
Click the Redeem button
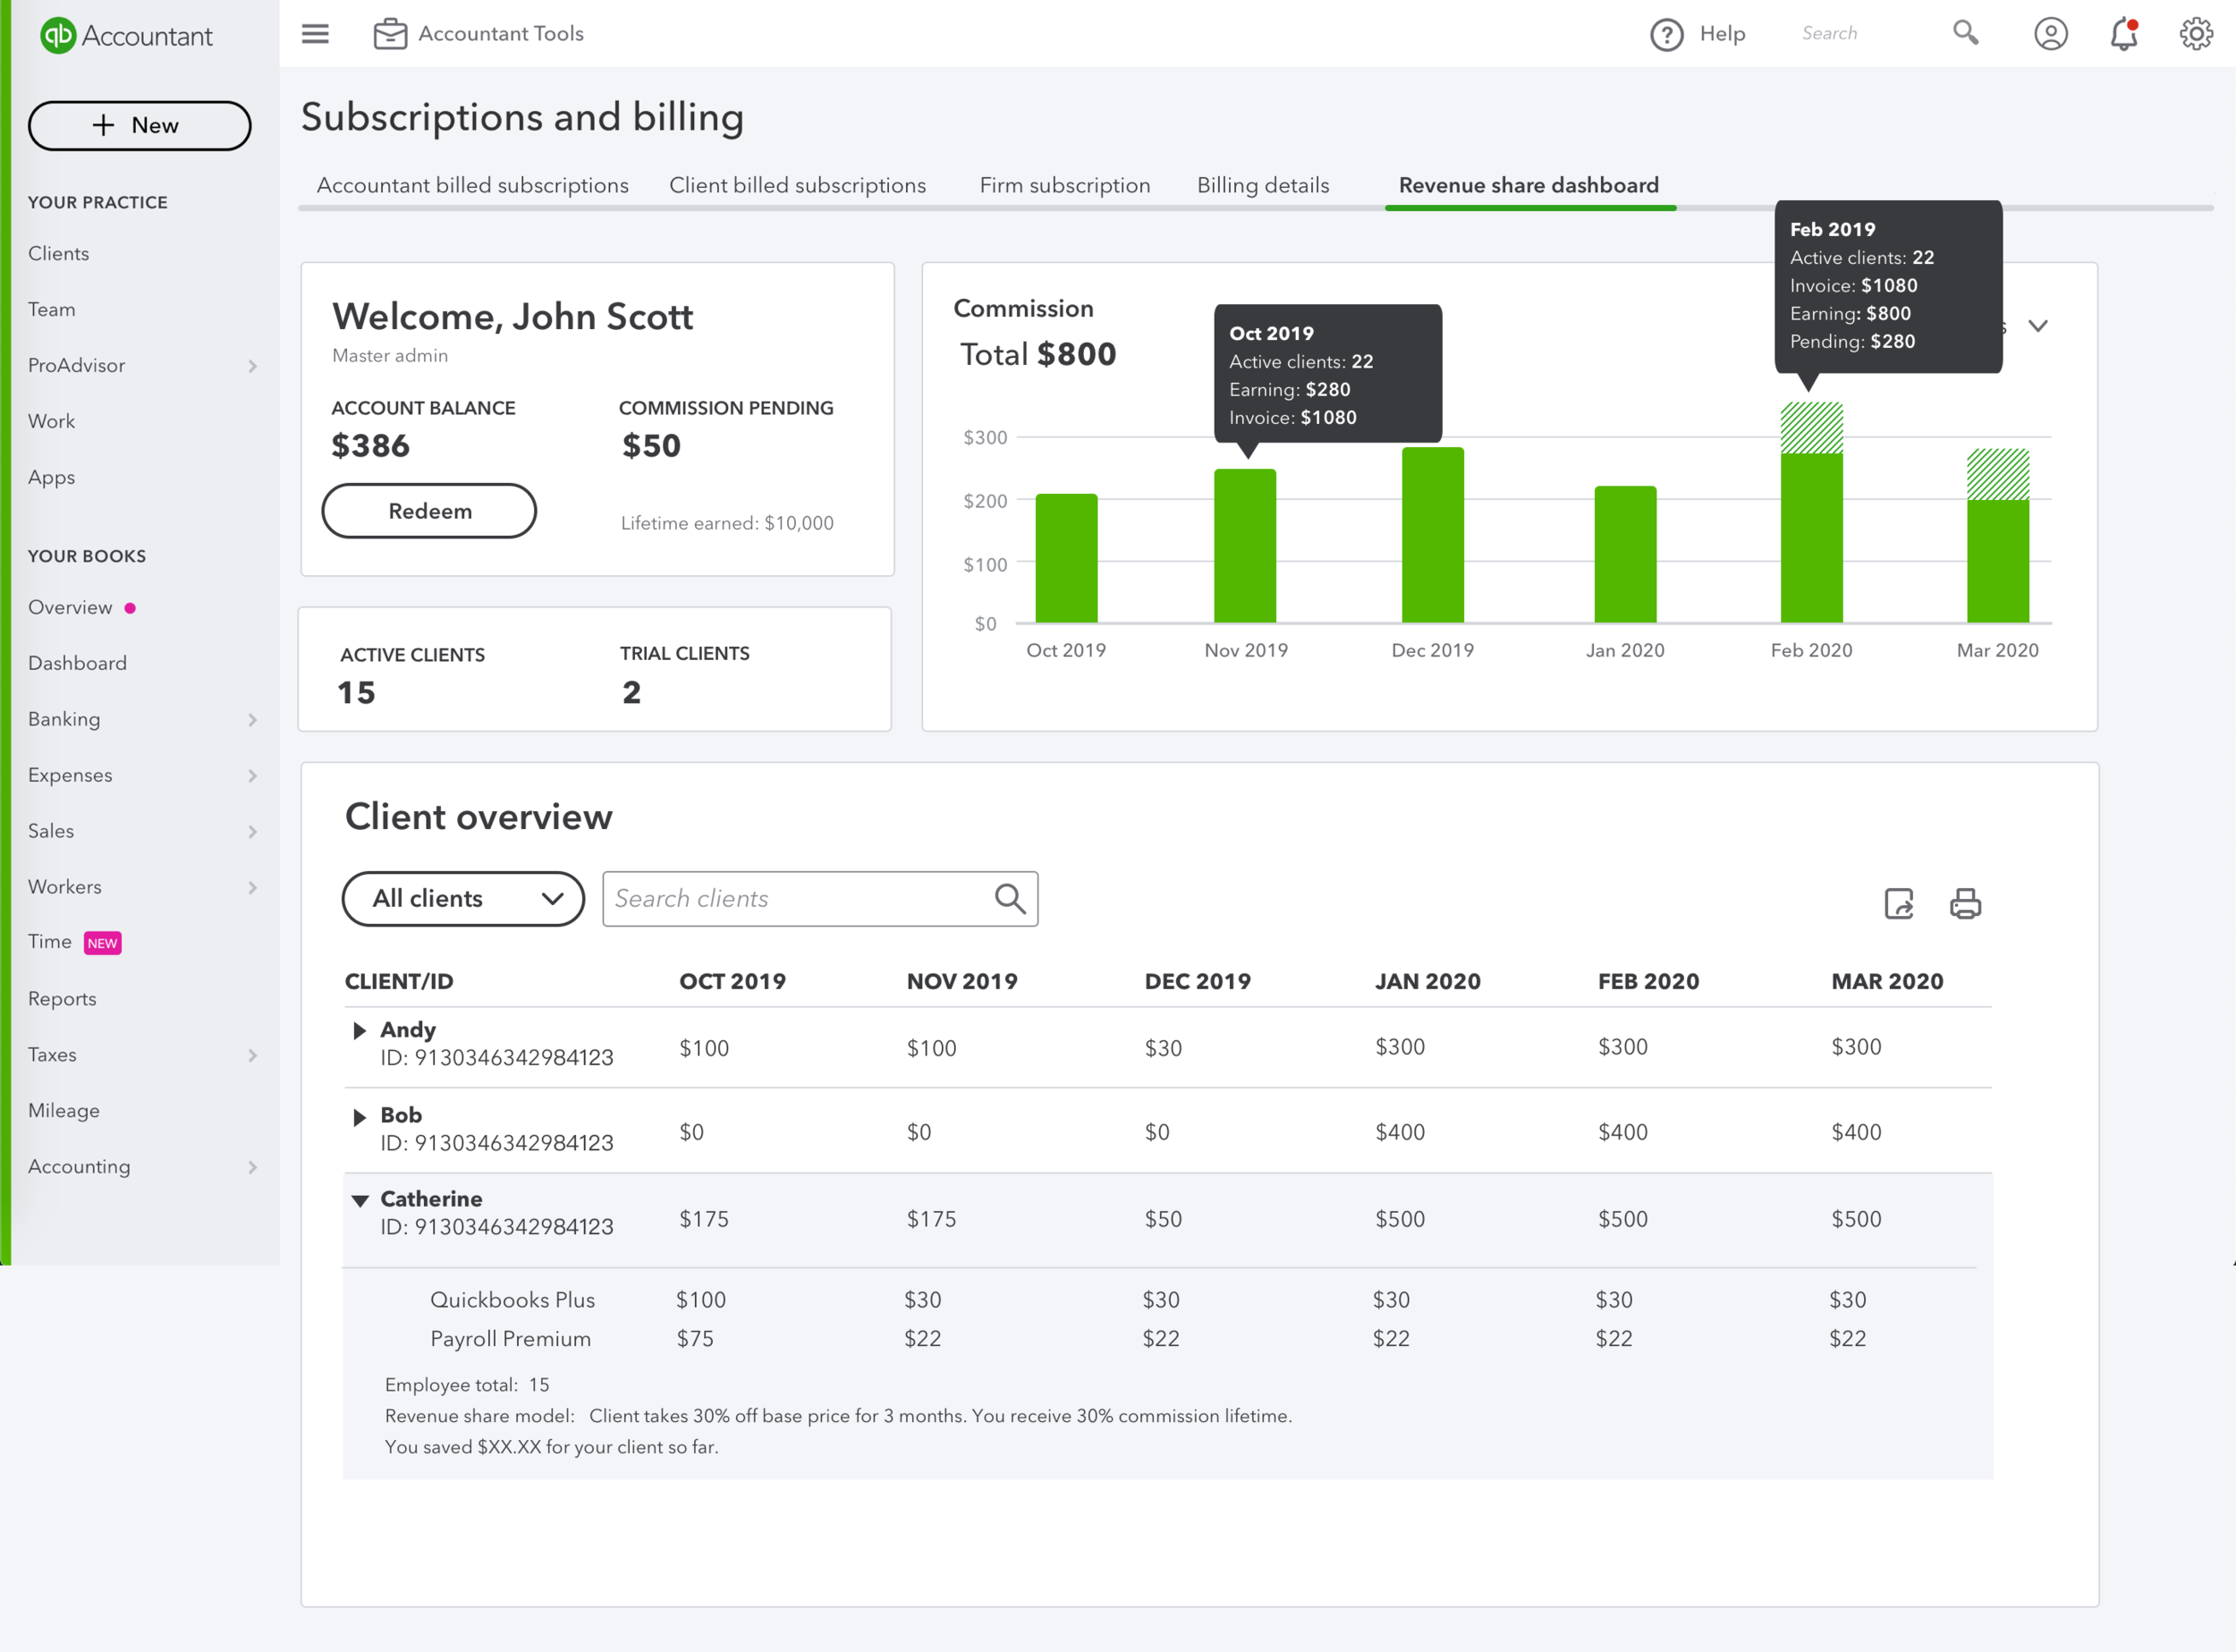pos(429,511)
